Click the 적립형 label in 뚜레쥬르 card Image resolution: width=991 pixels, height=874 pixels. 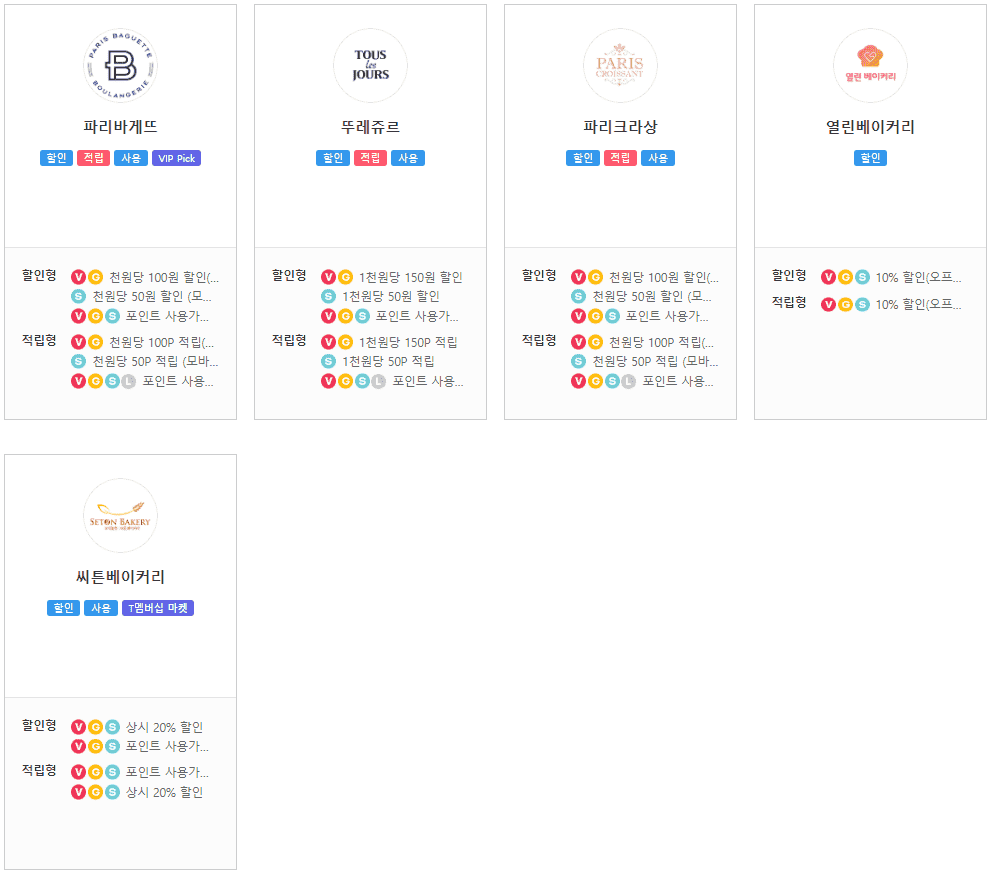click(289, 341)
